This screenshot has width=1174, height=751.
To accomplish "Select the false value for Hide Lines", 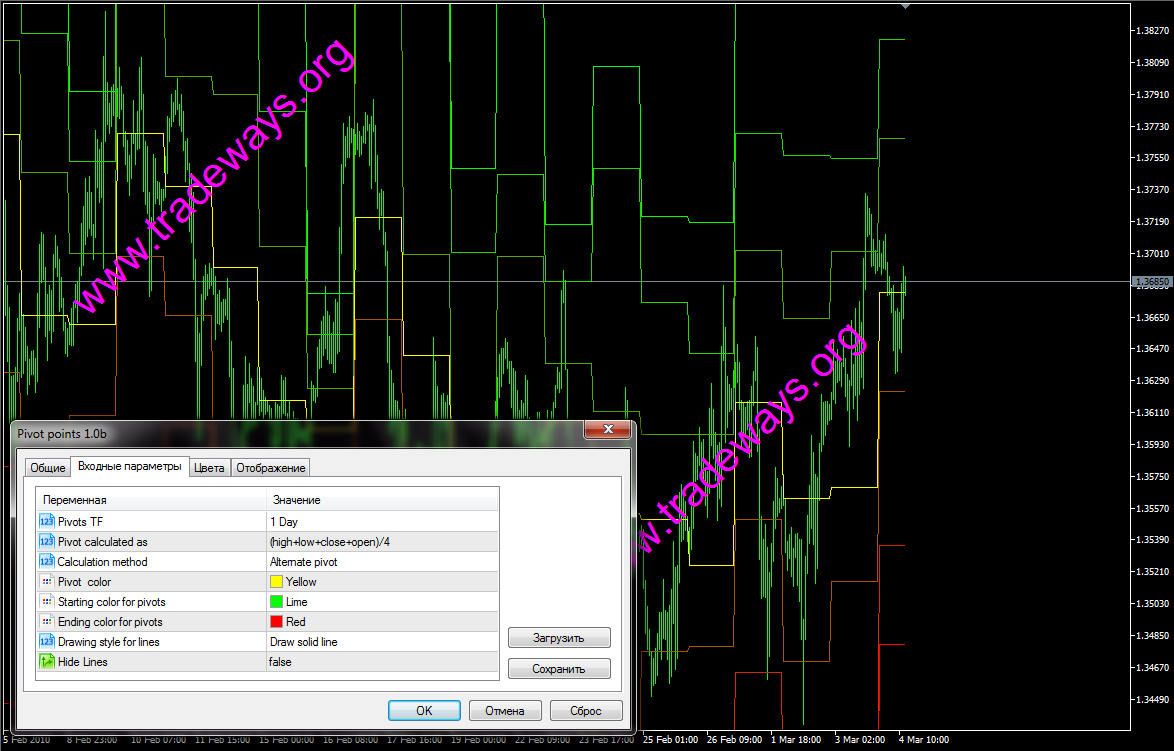I will 383,662.
